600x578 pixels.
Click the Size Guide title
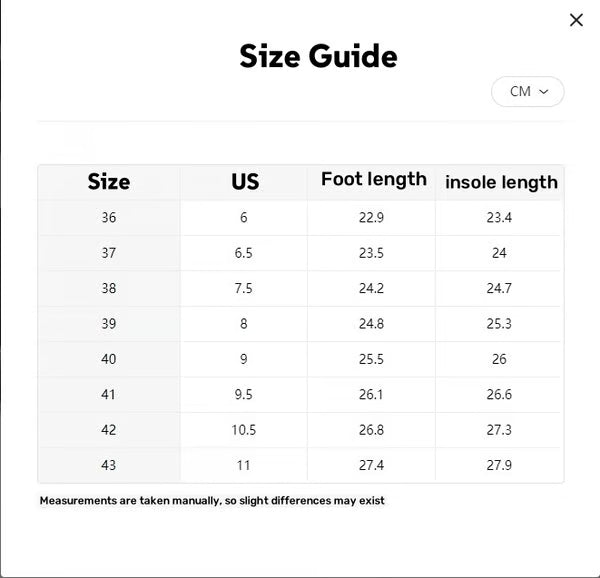(x=318, y=56)
